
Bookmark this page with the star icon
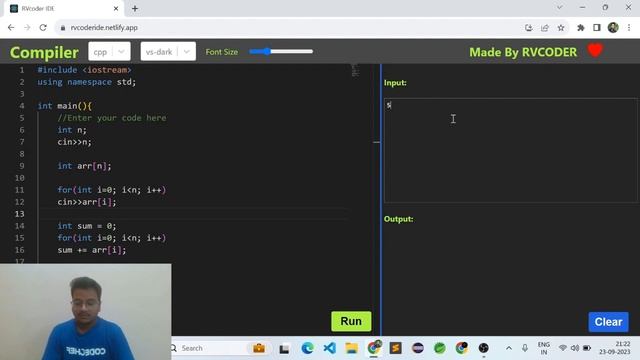pyautogui.click(x=561, y=28)
